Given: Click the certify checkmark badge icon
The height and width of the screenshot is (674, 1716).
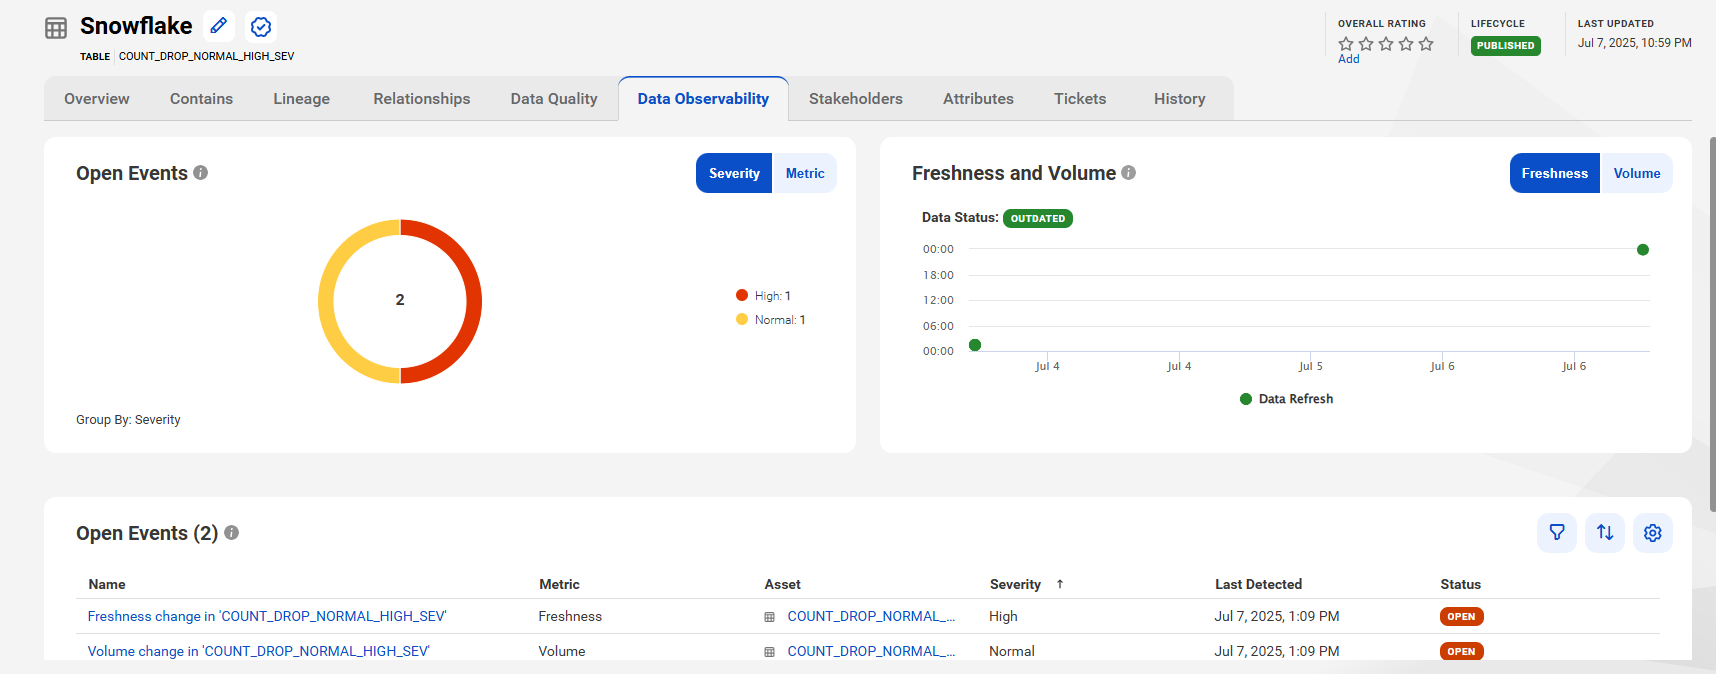Looking at the screenshot, I should (x=261, y=27).
